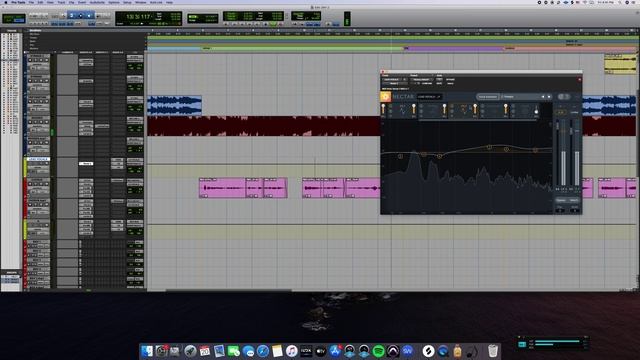
Task: Click the horizontal scrollbar of the edit window
Action: tap(229, 290)
